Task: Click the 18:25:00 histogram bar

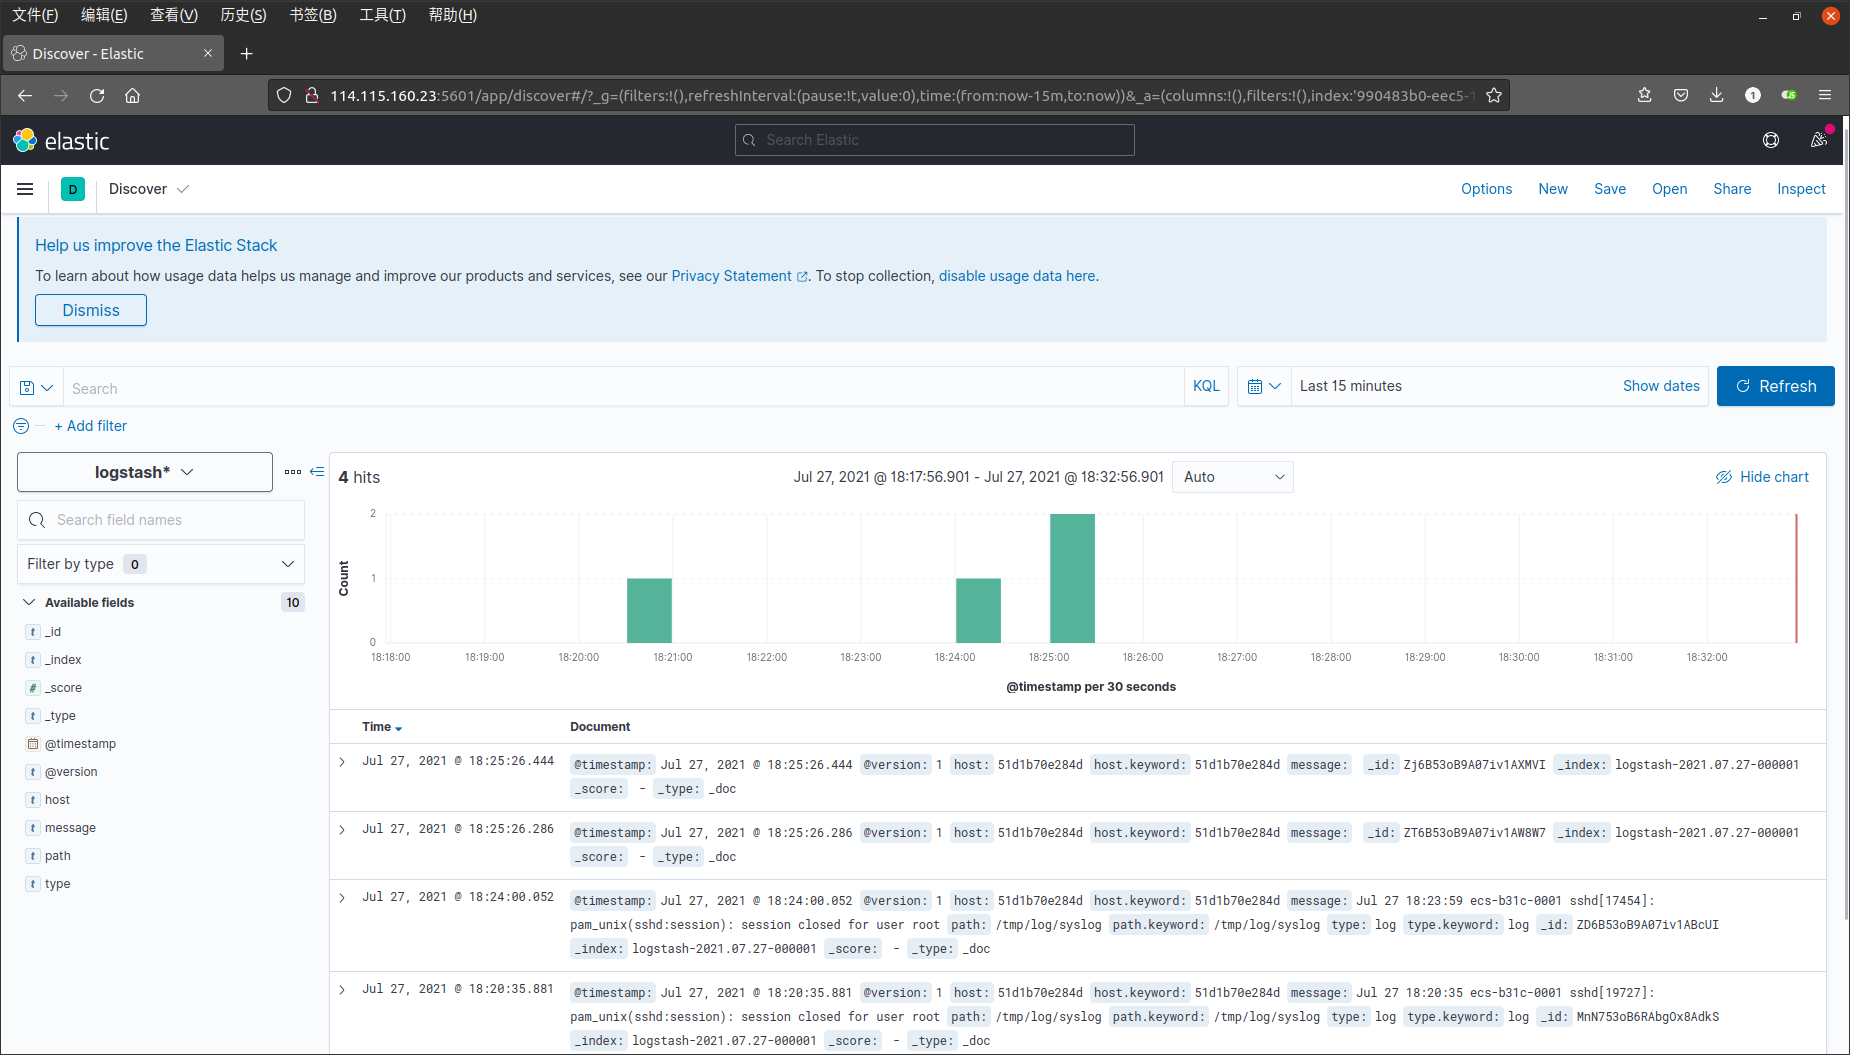Action: click(1072, 578)
